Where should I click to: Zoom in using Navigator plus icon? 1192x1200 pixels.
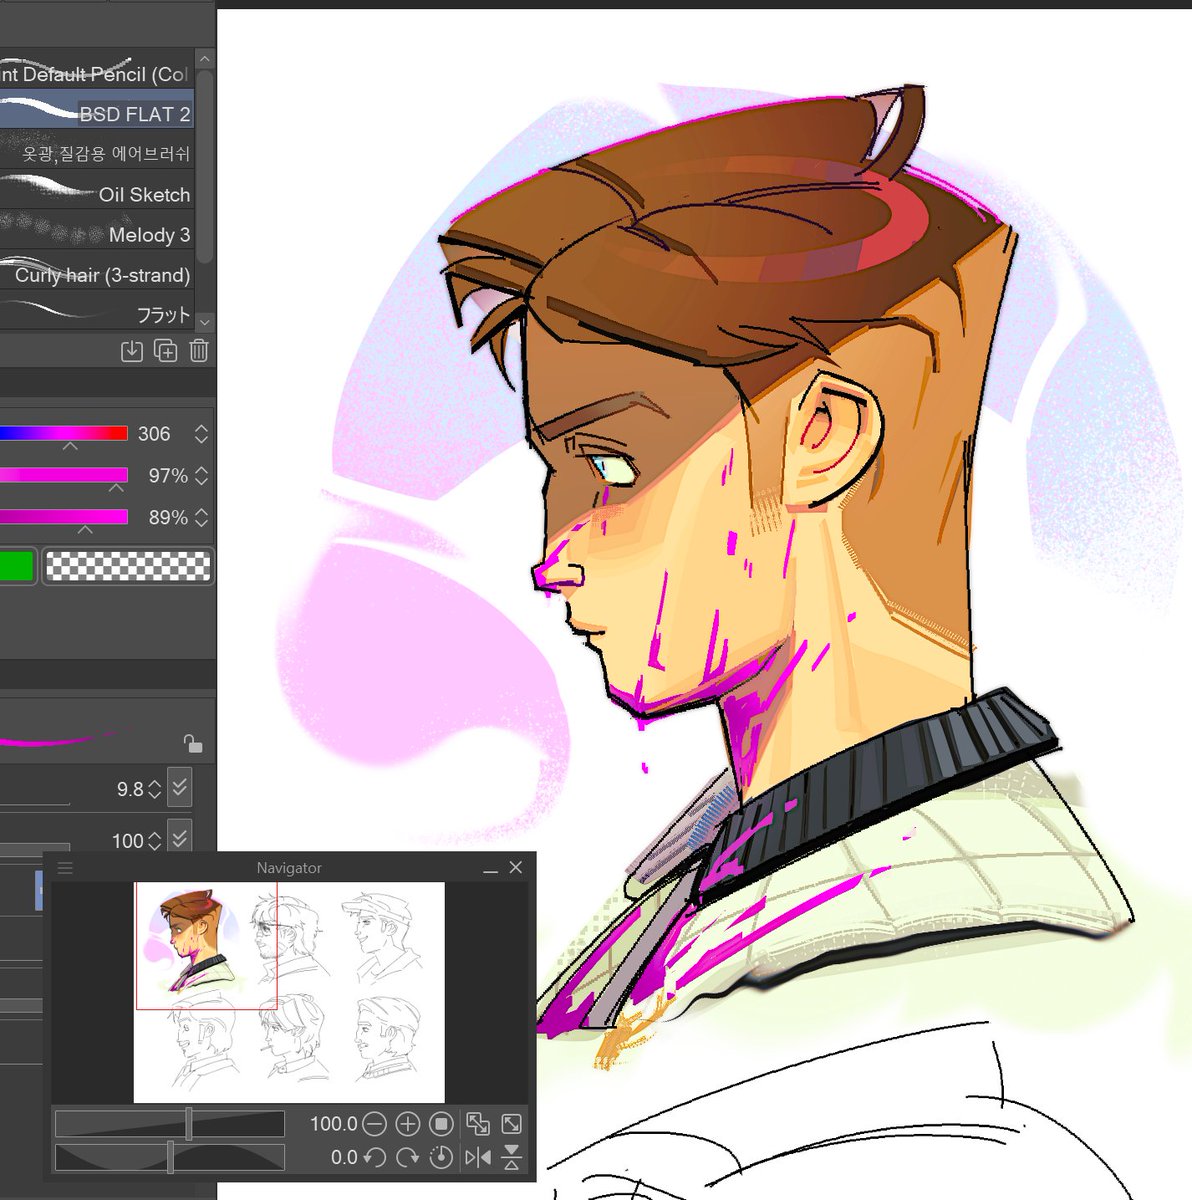pyautogui.click(x=408, y=1124)
